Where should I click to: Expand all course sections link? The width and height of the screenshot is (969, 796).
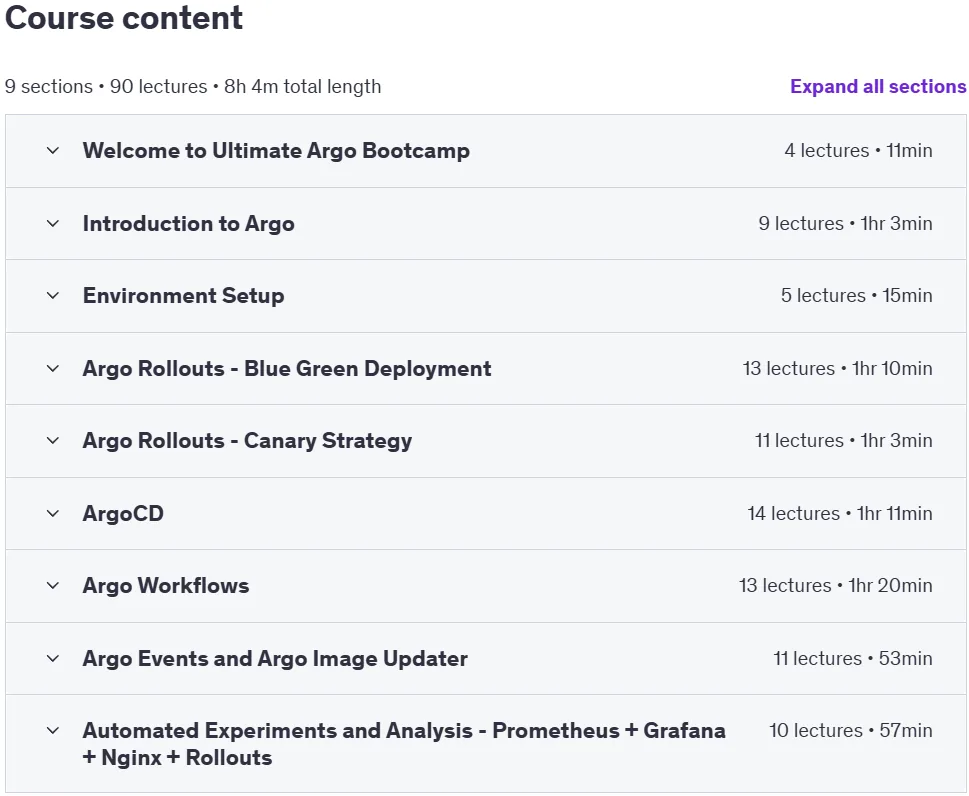878,87
